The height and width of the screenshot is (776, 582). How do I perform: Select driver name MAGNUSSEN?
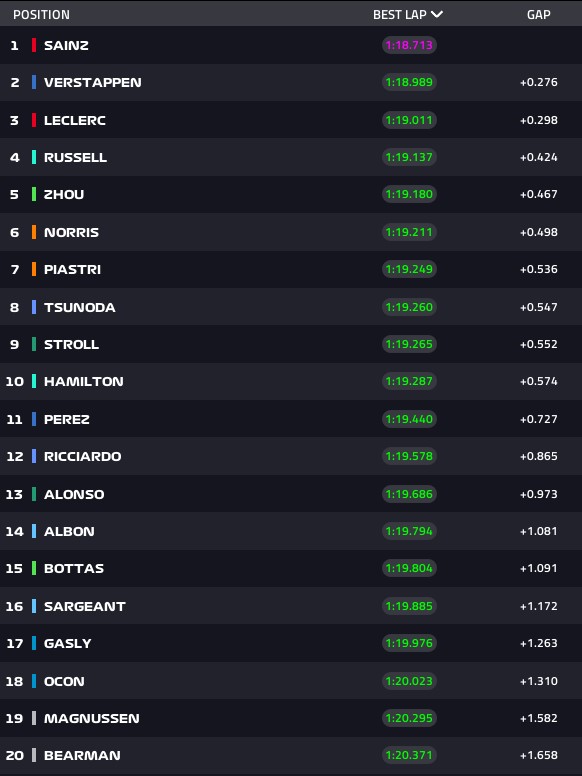(x=92, y=718)
